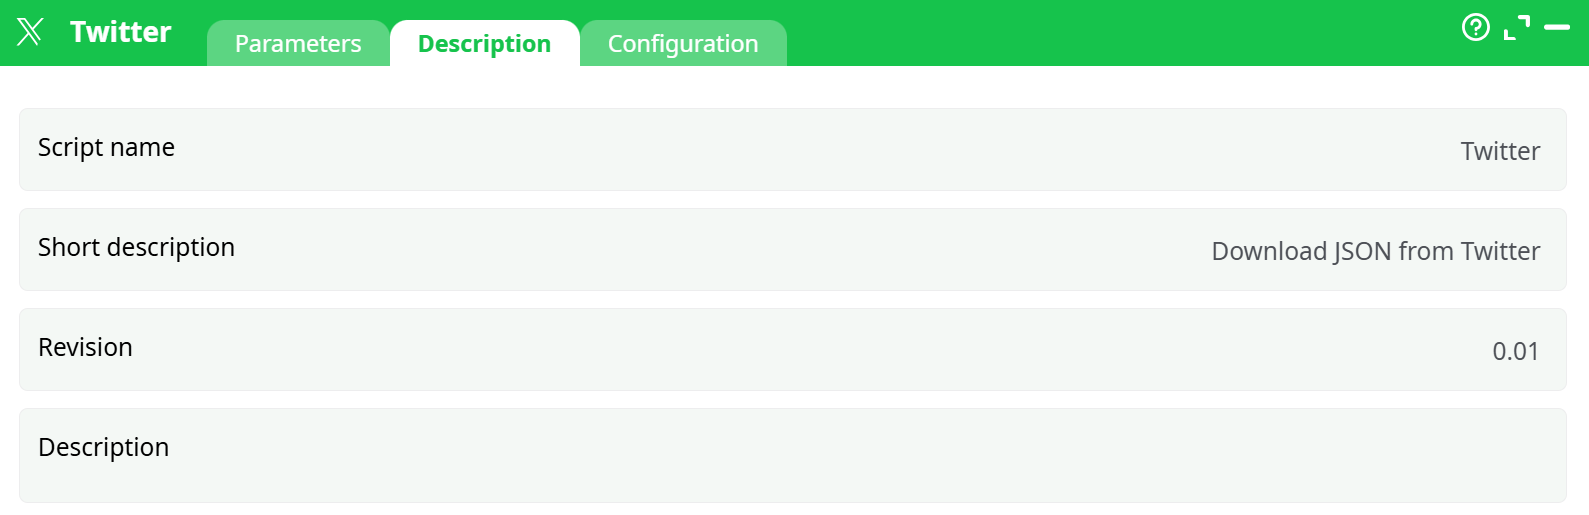1589x515 pixels.
Task: Open the Configuration tab
Action: coord(683,44)
